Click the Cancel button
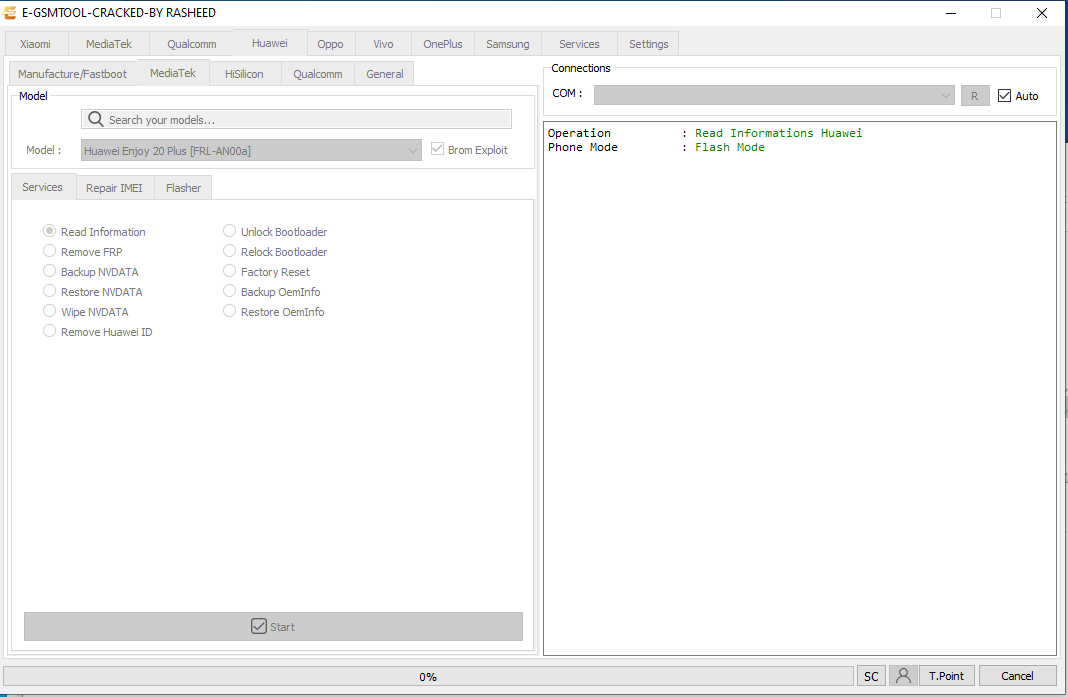This screenshot has height=697, width=1068. (1017, 676)
